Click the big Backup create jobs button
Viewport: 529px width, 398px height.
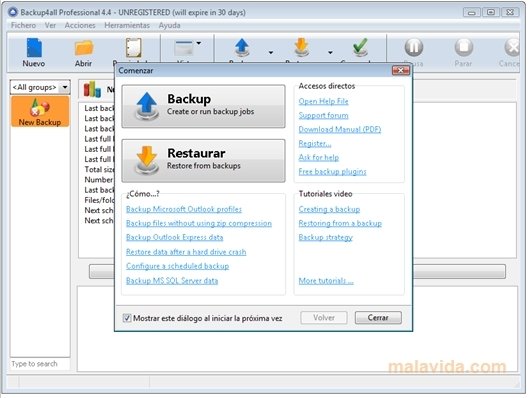203,106
